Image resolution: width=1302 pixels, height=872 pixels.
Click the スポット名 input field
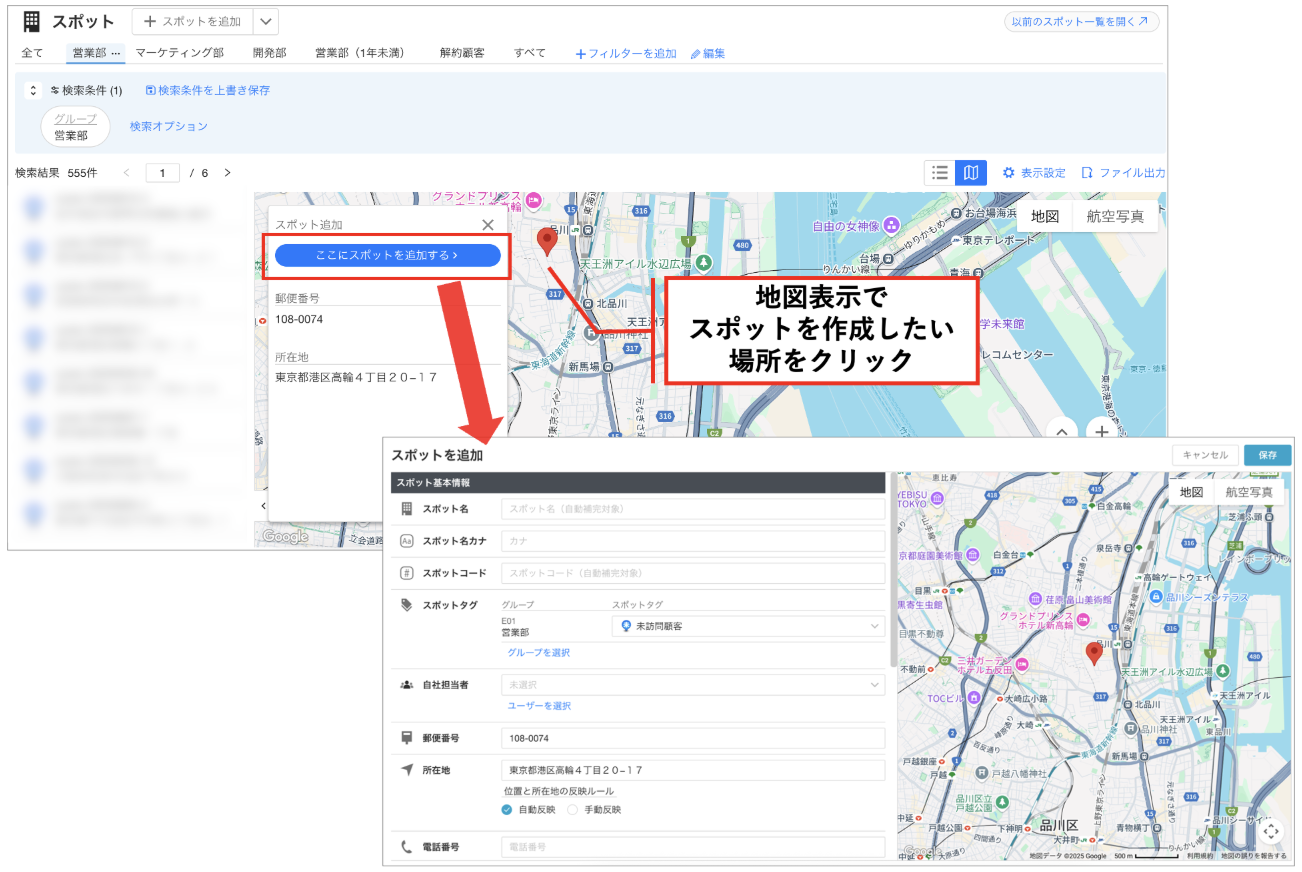tap(693, 509)
